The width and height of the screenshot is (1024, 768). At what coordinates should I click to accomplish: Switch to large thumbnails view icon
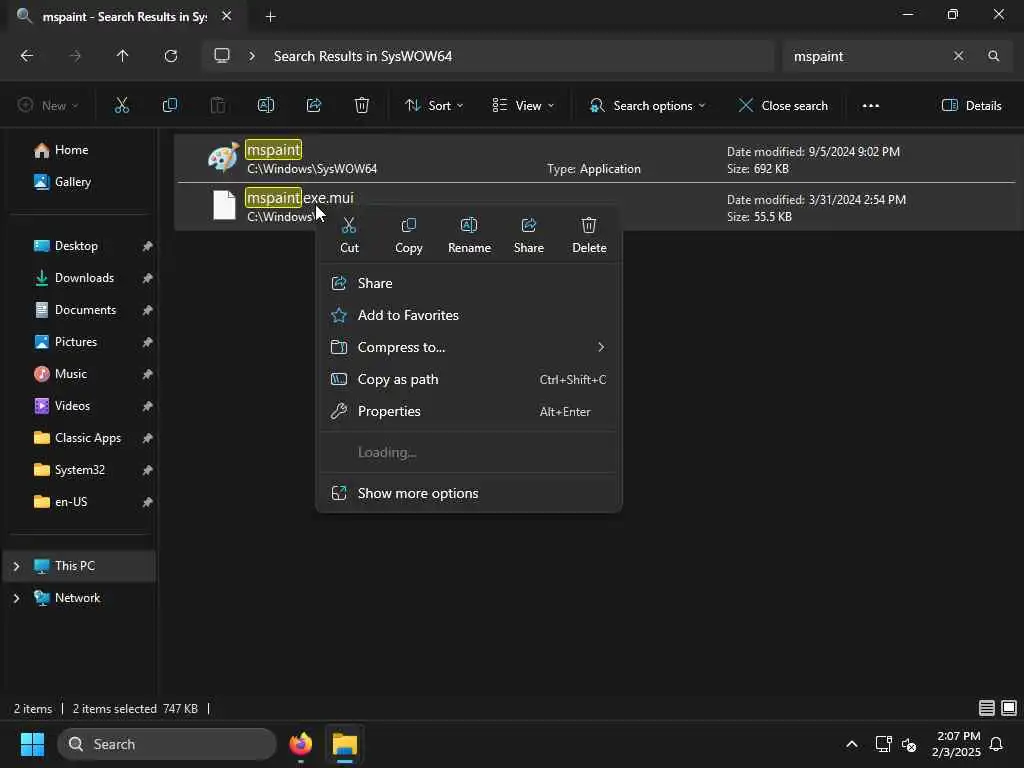(x=1009, y=708)
